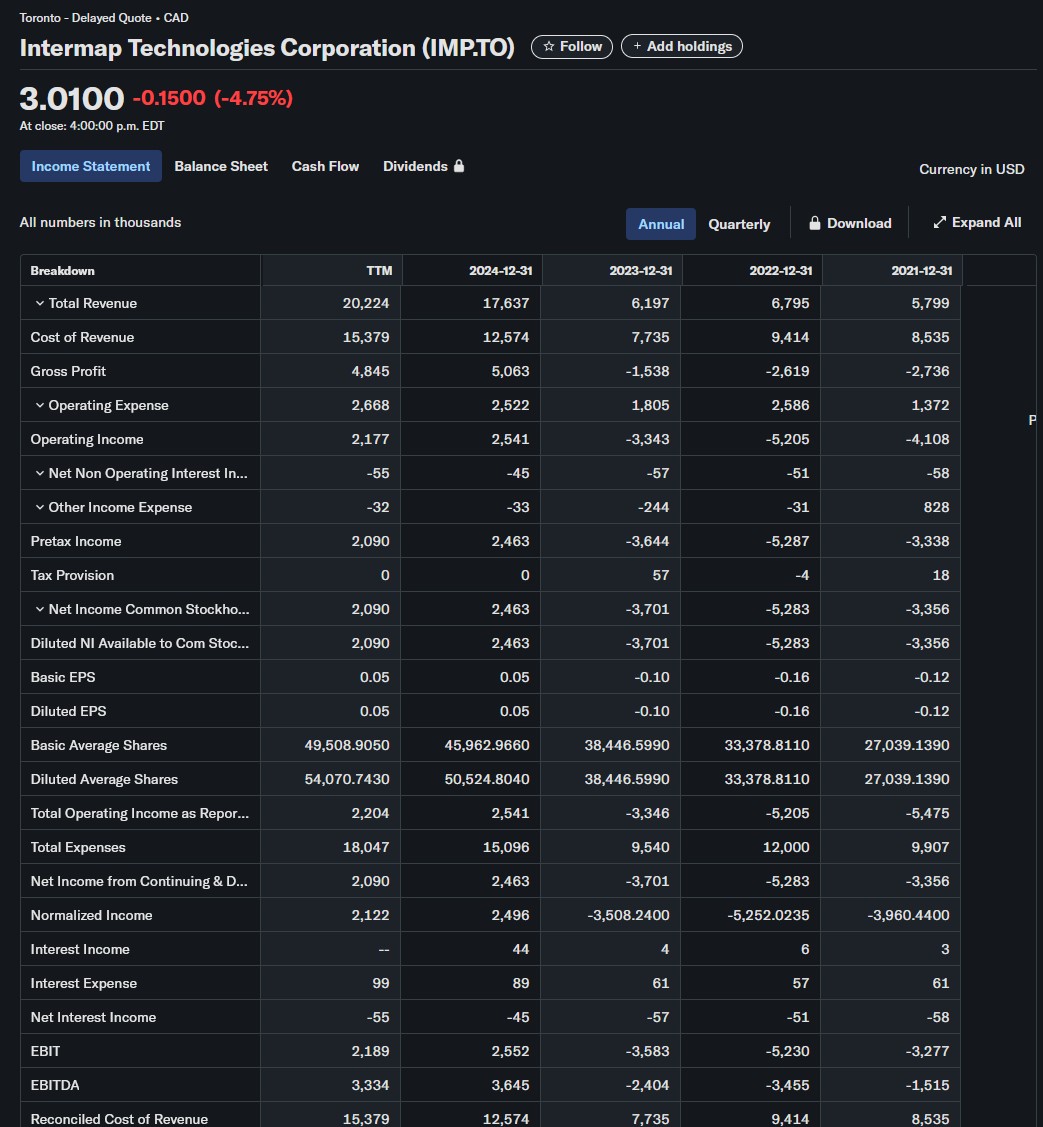The height and width of the screenshot is (1127, 1043).
Task: Open the Income Statement tab
Action: pyautogui.click(x=91, y=166)
